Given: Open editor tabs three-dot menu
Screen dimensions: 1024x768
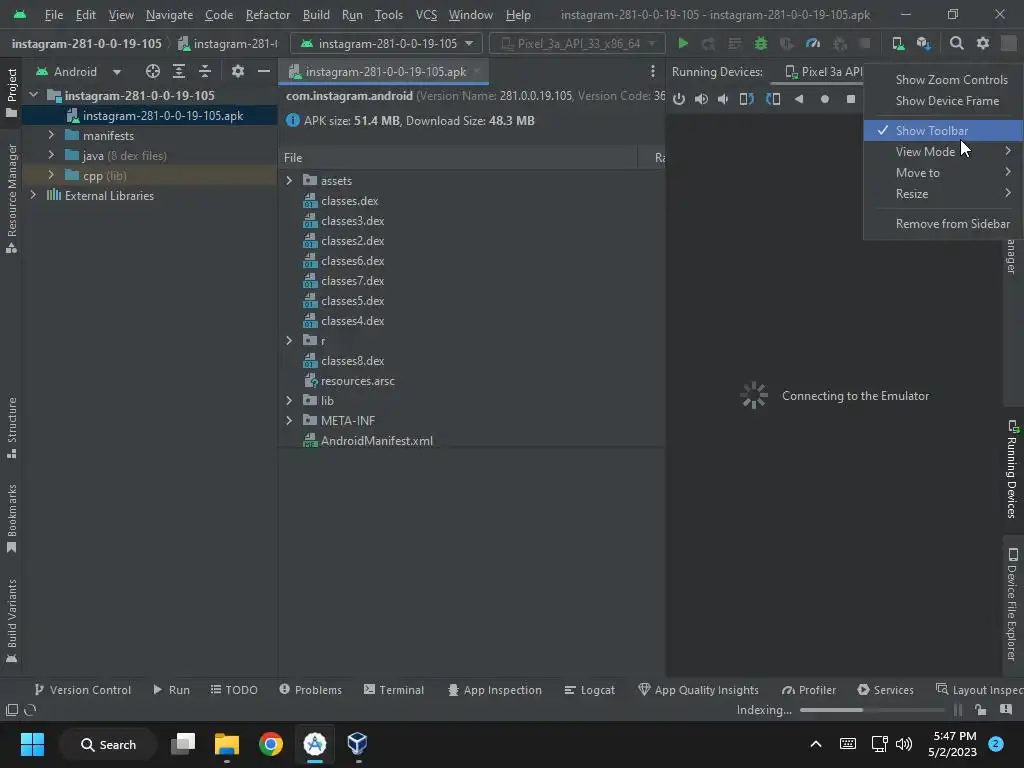Looking at the screenshot, I should 652,71.
